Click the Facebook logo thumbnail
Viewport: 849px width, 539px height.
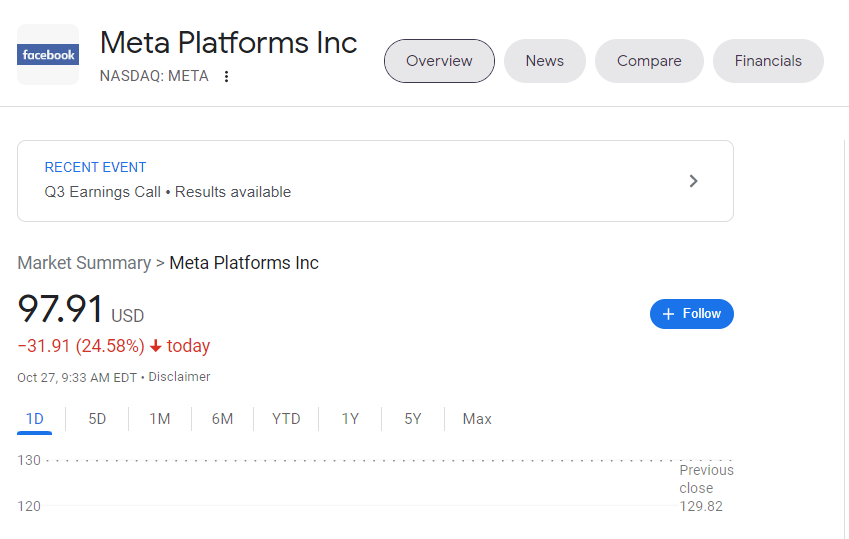pyautogui.click(x=48, y=55)
